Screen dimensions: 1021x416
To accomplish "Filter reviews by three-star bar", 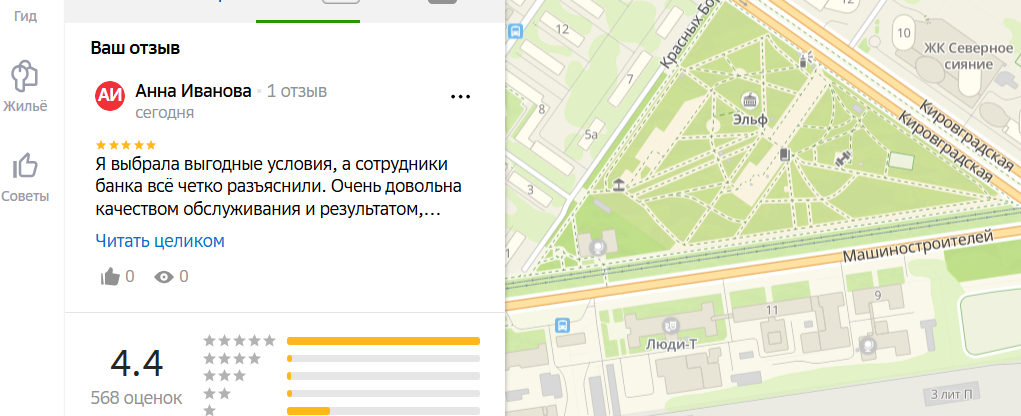I will coord(383,376).
